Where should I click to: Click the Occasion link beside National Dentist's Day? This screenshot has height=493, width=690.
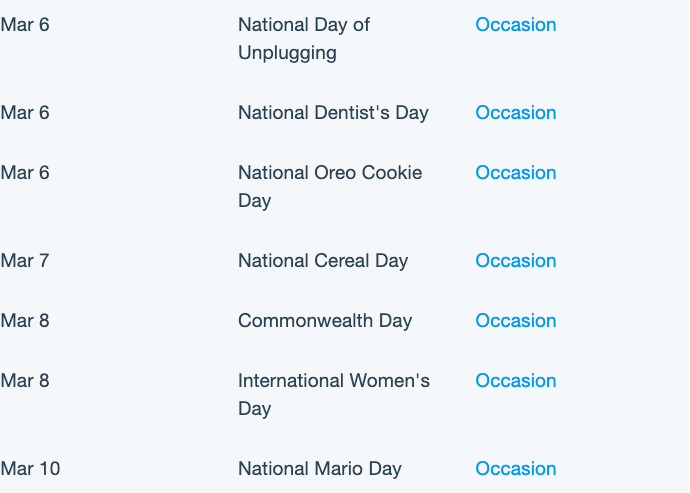(x=516, y=113)
